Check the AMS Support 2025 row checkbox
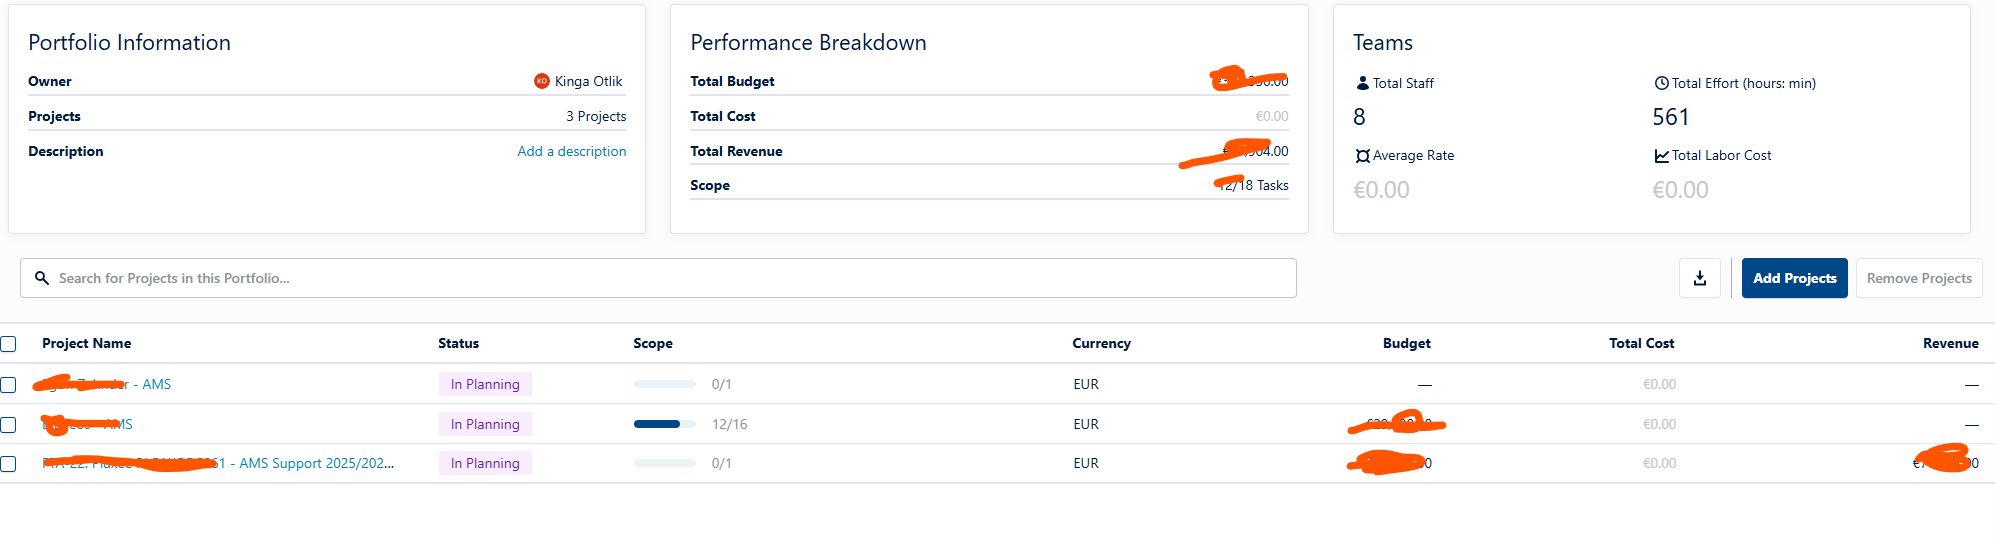1996x537 pixels. tap(8, 464)
